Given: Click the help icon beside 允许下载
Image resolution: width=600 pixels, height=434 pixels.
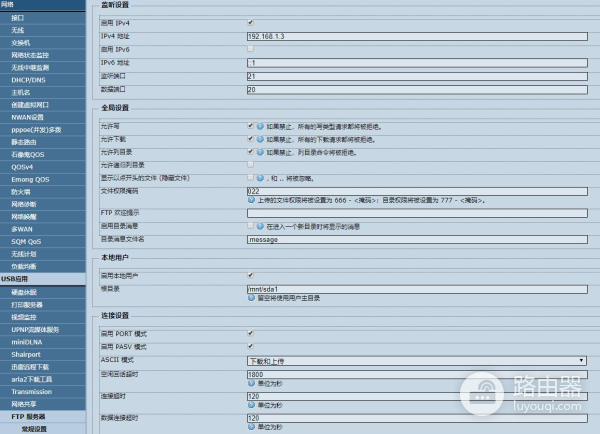Looking at the screenshot, I should [260, 139].
